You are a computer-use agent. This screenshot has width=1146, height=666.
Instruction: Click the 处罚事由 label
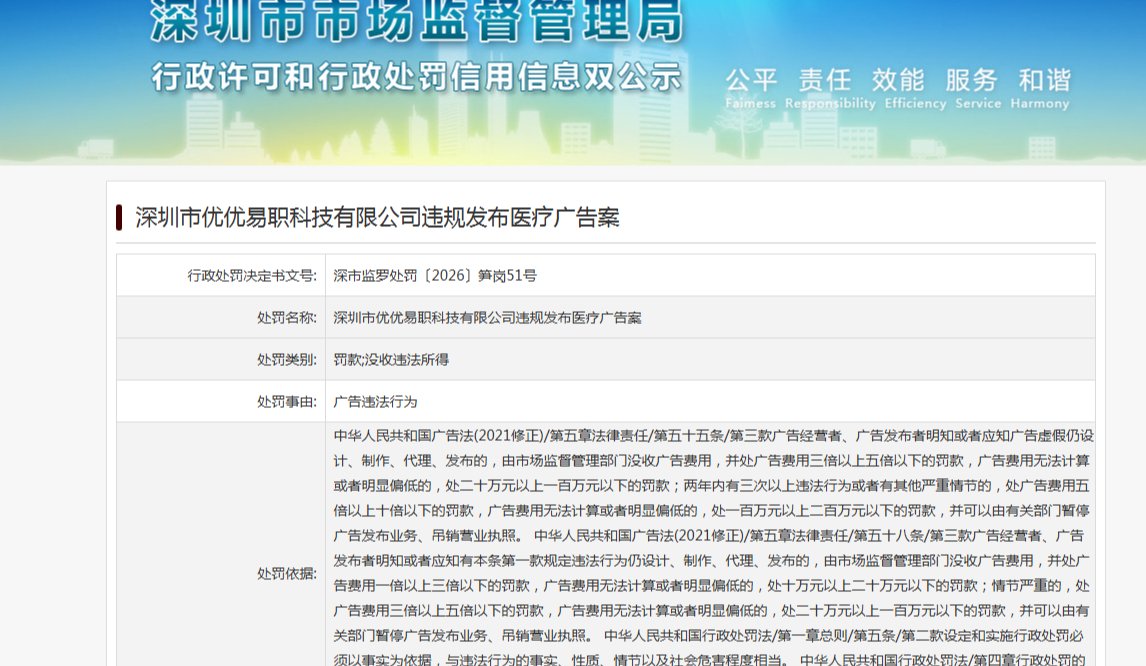(x=286, y=401)
